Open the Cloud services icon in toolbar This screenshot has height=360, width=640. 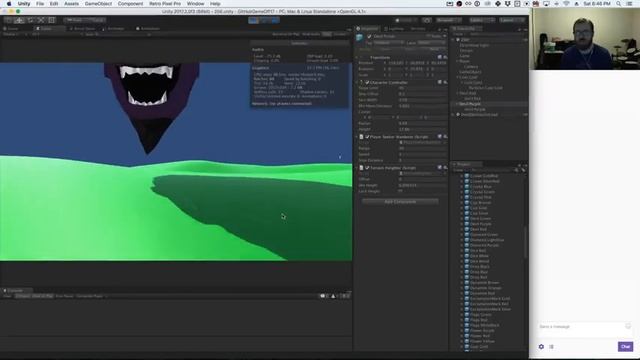point(427,20)
